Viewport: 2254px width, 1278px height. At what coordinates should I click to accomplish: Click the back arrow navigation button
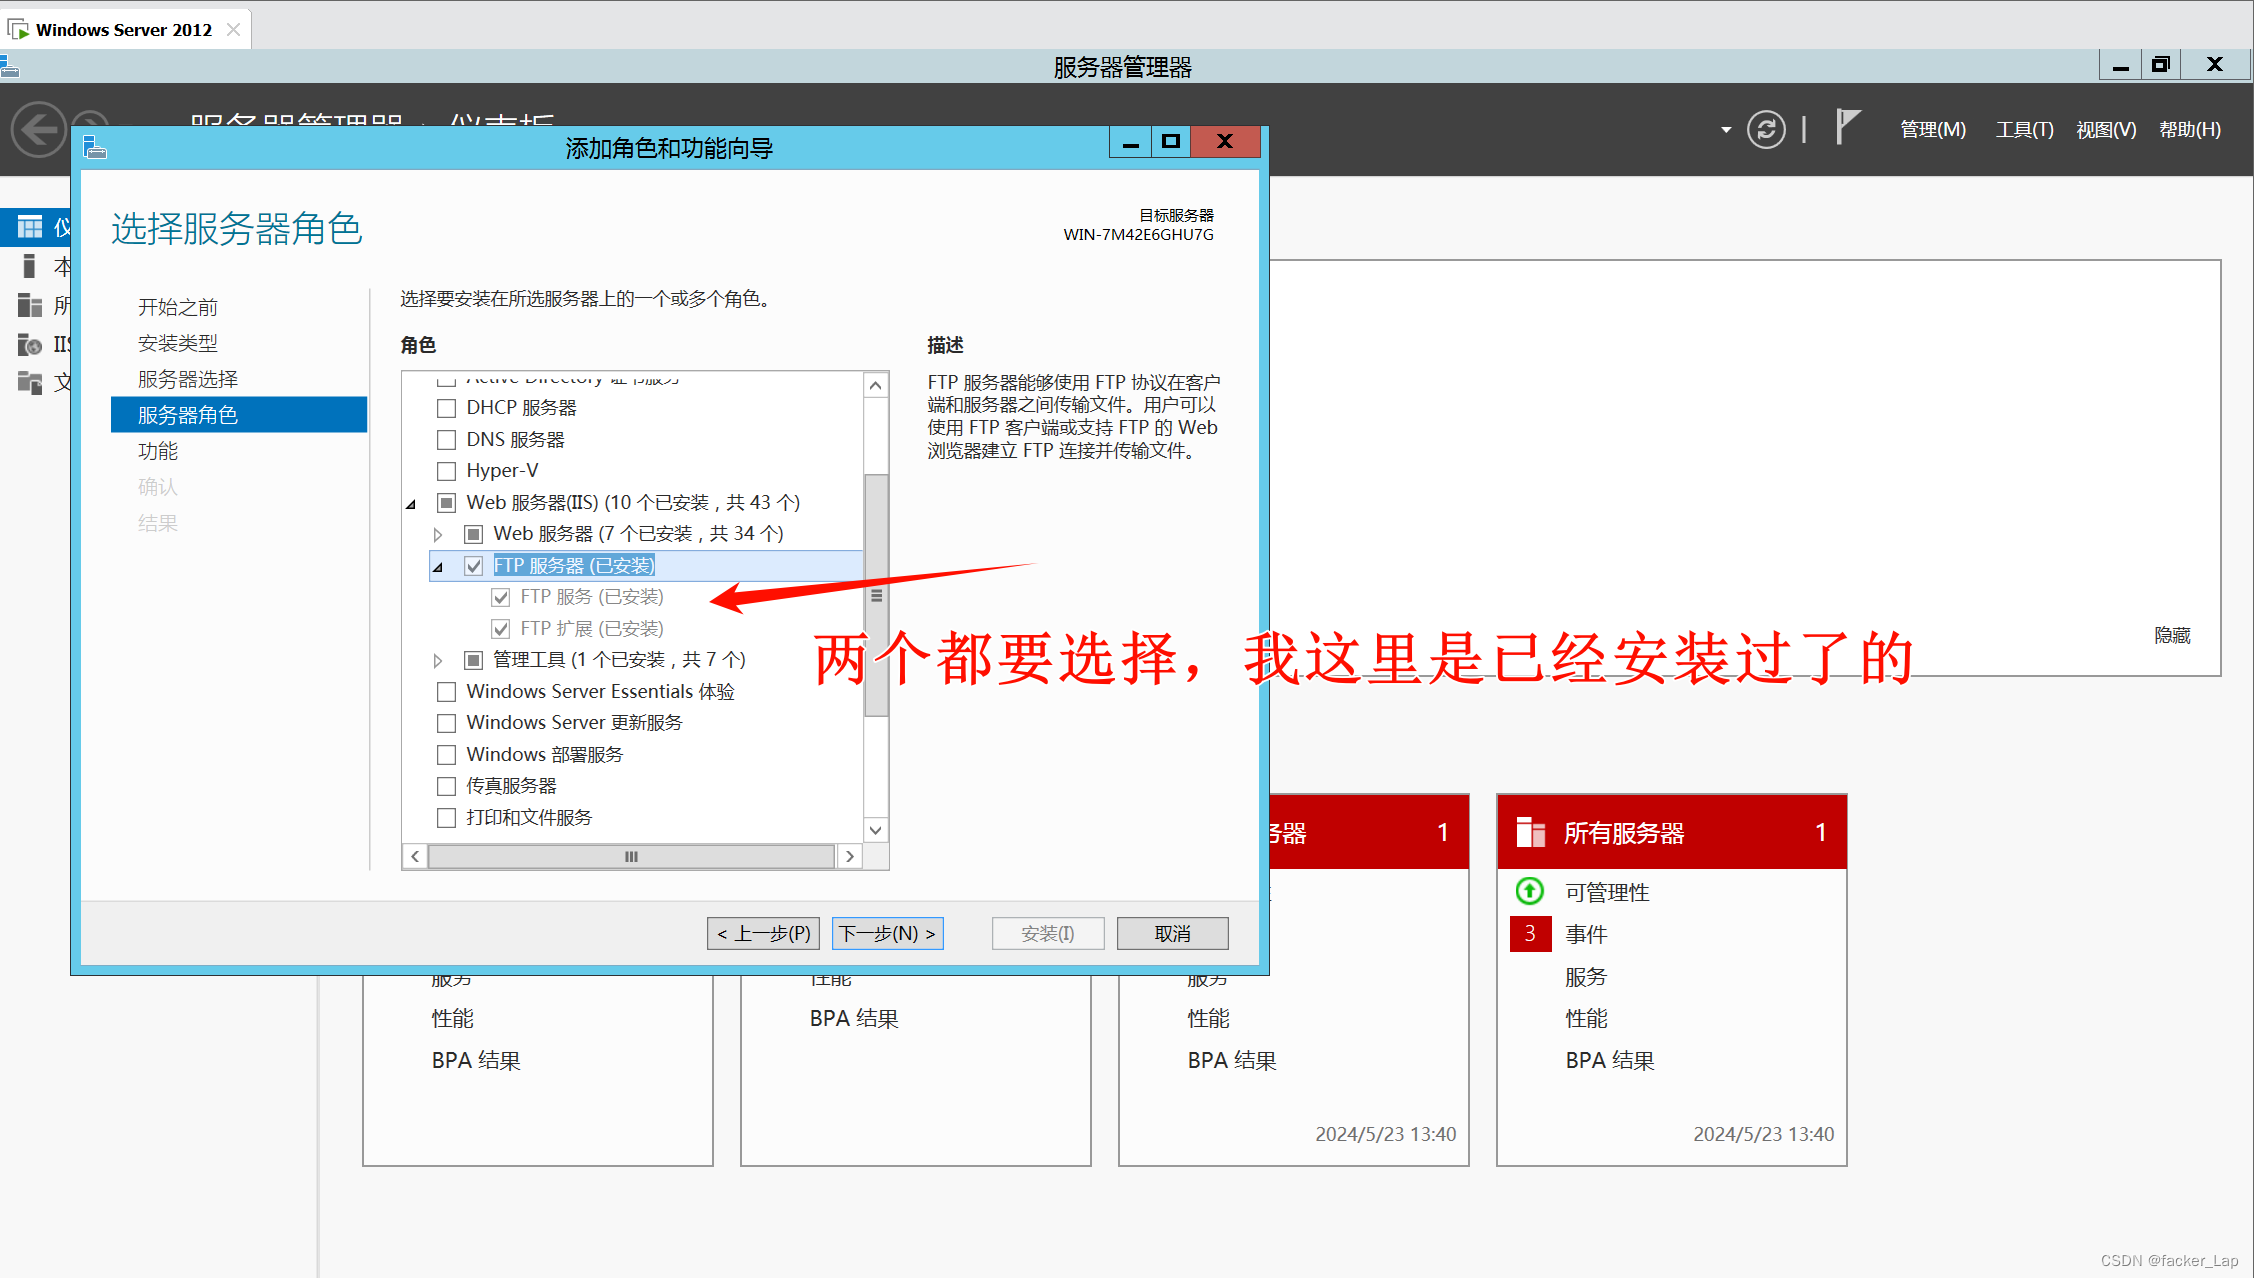(x=39, y=130)
